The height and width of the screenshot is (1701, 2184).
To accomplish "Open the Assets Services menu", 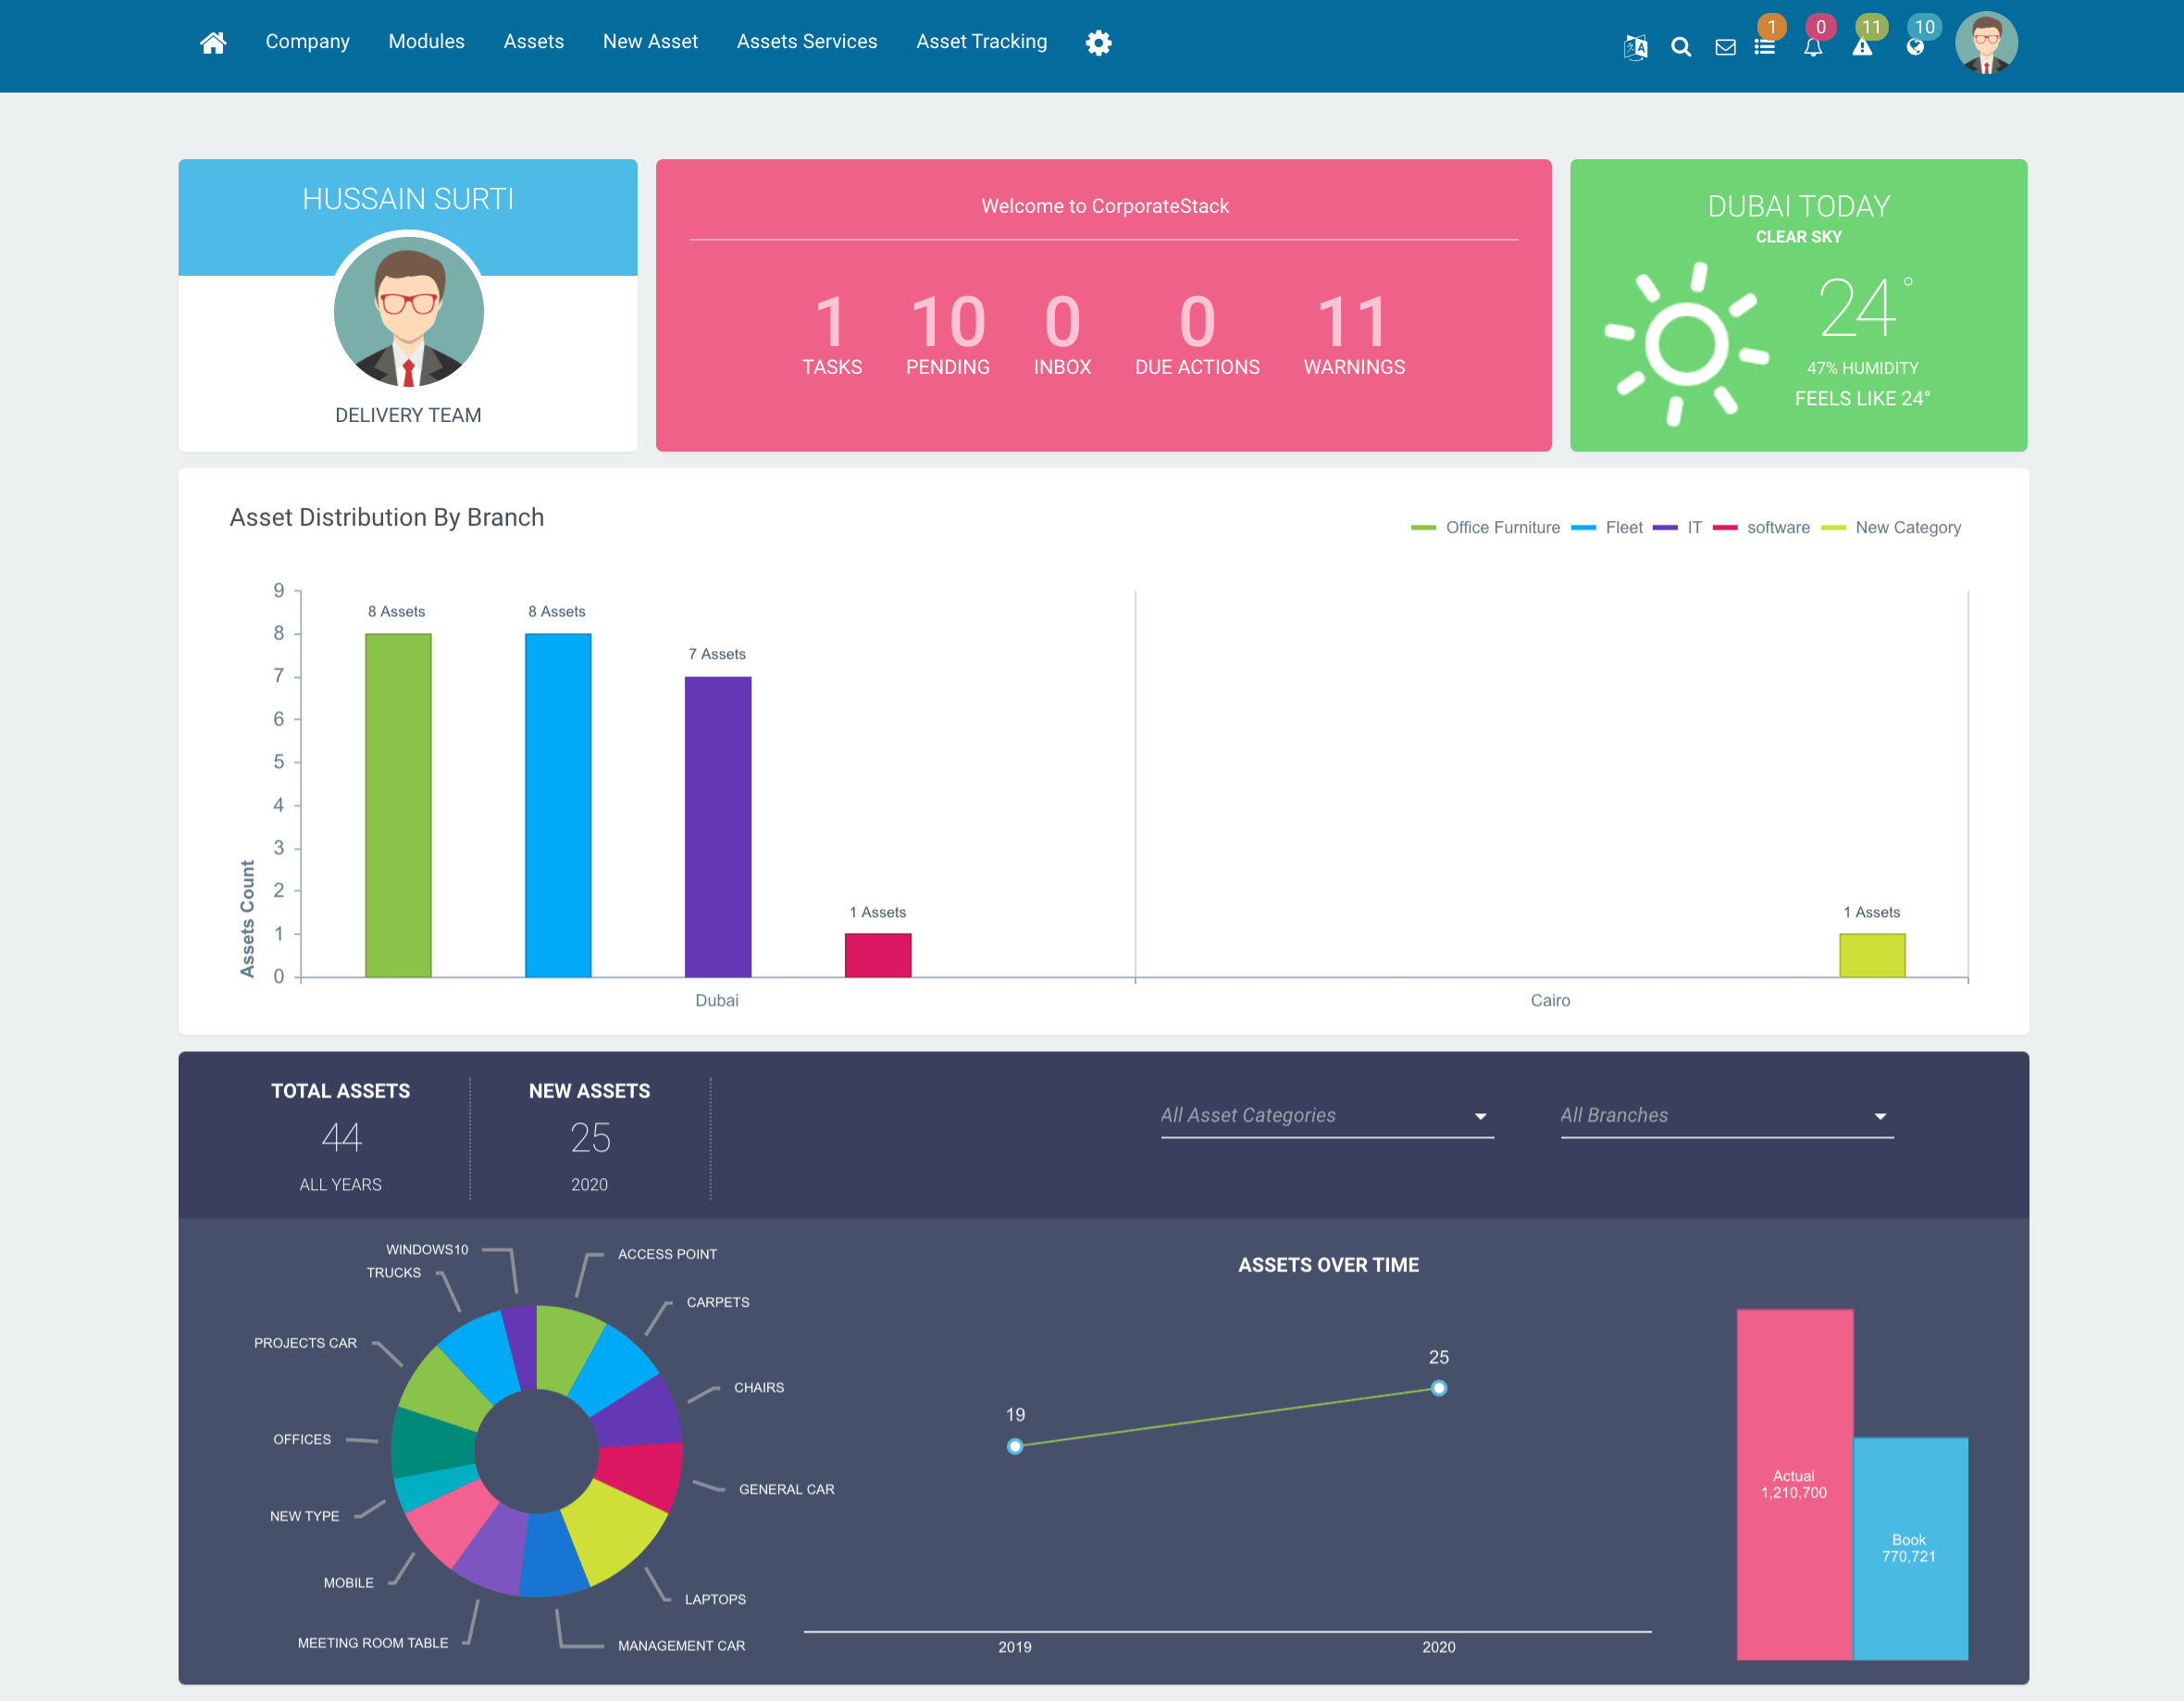I will click(807, 41).
